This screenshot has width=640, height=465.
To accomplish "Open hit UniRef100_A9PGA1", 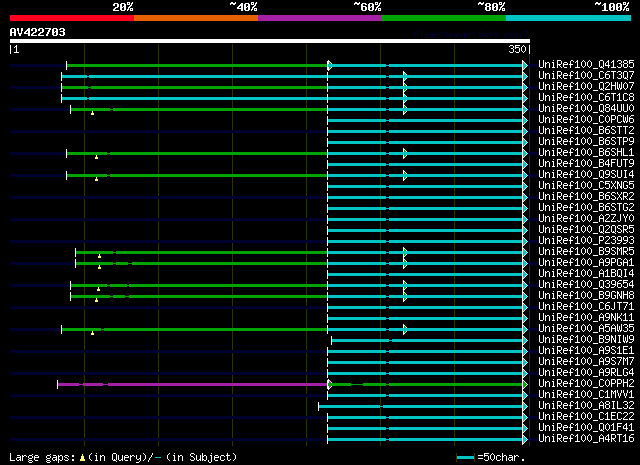I will coord(586,263).
